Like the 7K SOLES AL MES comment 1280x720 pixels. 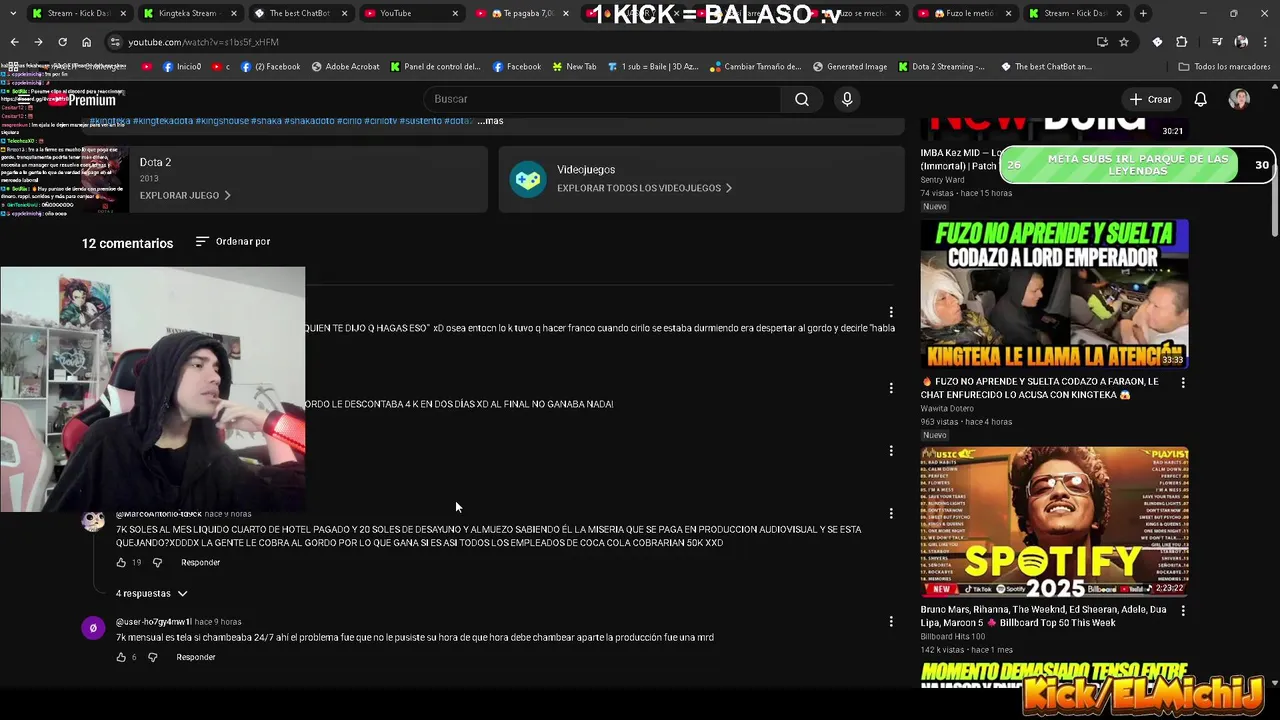(121, 563)
